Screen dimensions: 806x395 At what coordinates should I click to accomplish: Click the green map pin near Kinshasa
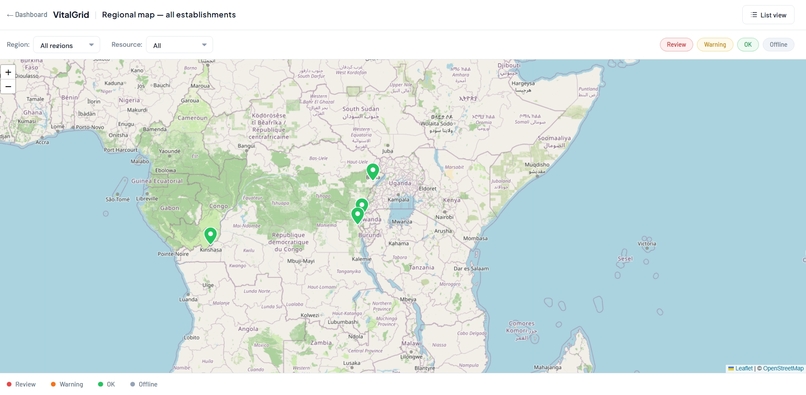click(x=210, y=236)
